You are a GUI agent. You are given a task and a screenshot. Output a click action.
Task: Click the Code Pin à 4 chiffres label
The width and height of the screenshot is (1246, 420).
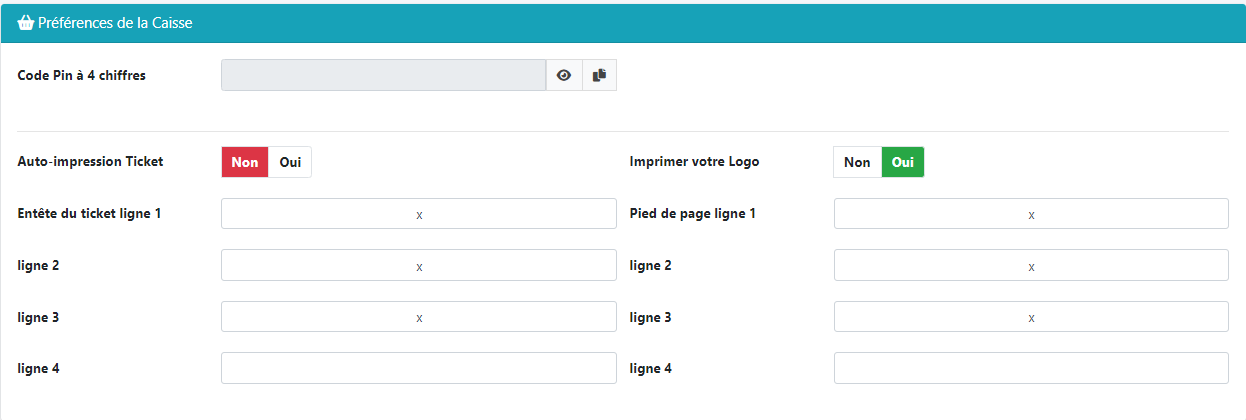tap(82, 75)
